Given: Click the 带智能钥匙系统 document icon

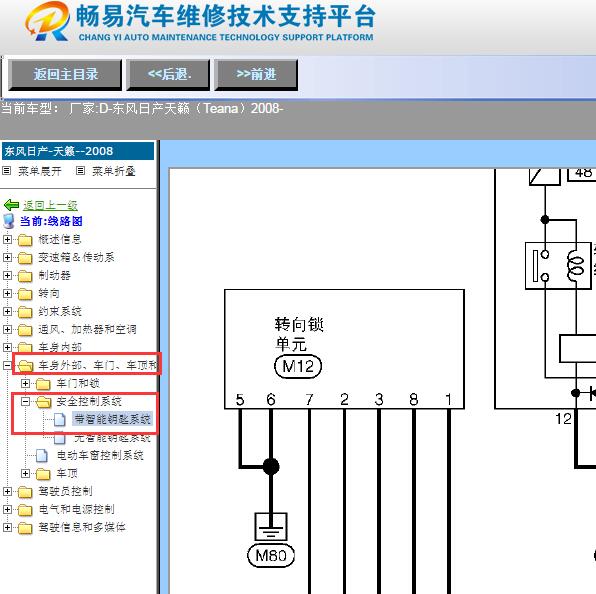Looking at the screenshot, I should tap(60, 420).
